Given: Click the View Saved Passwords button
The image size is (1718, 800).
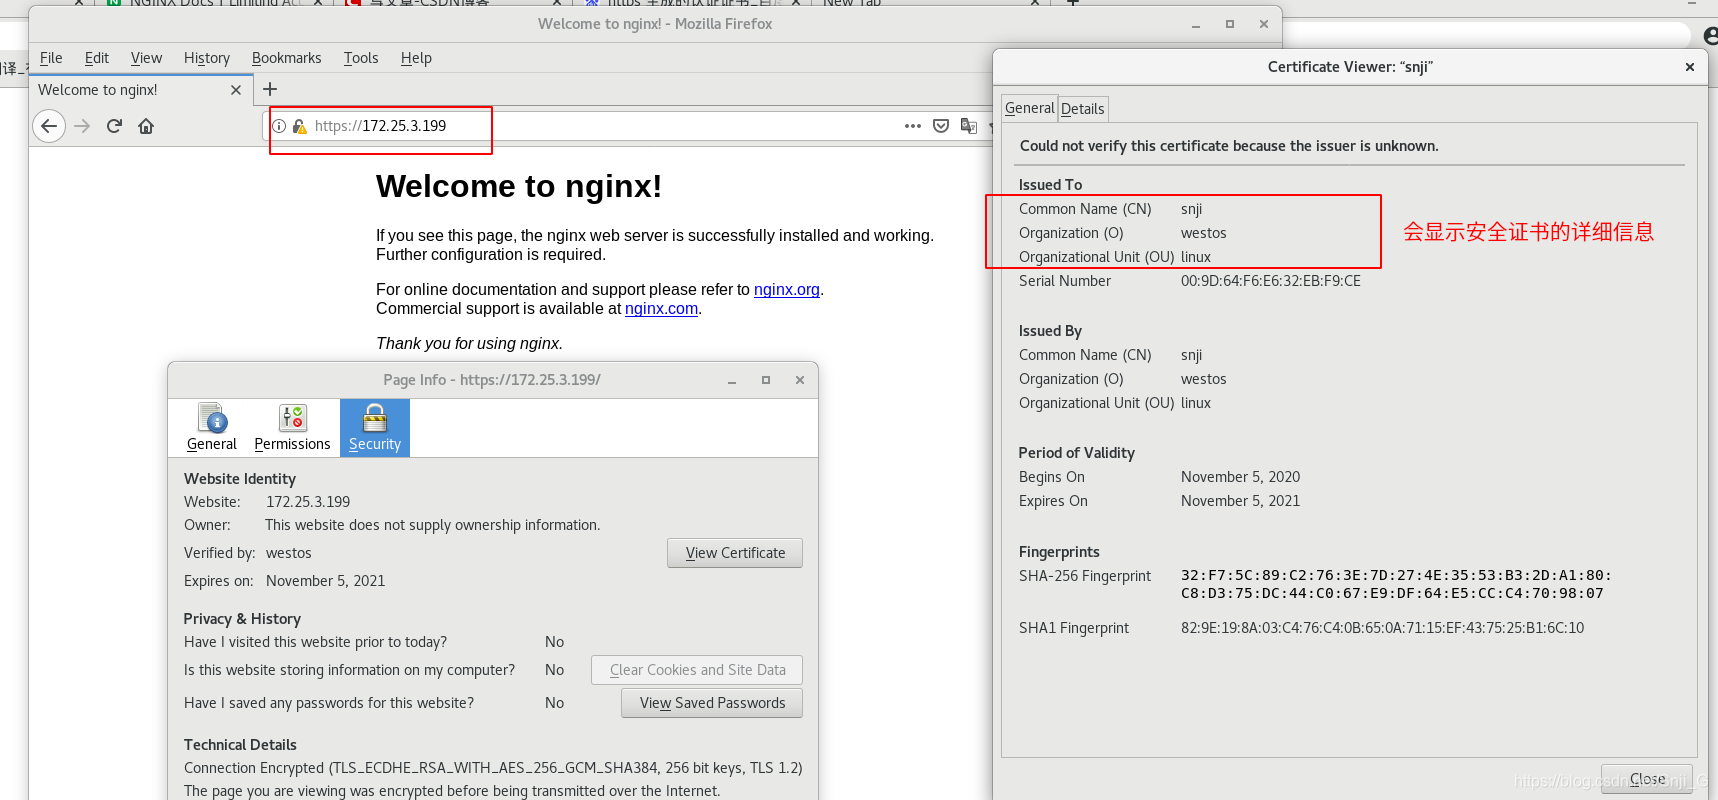Looking at the screenshot, I should 712,703.
